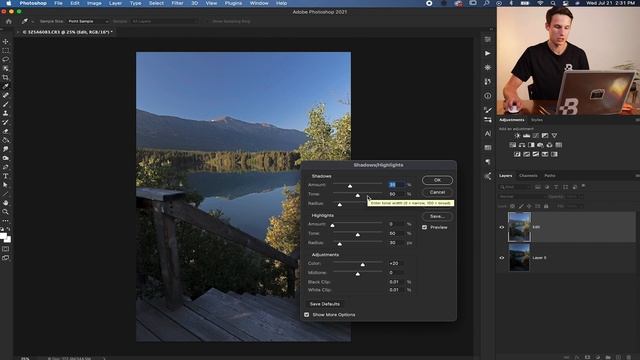The image size is (640, 360).
Task: Add a Brightness/Contrast adjustment
Action: point(517,136)
